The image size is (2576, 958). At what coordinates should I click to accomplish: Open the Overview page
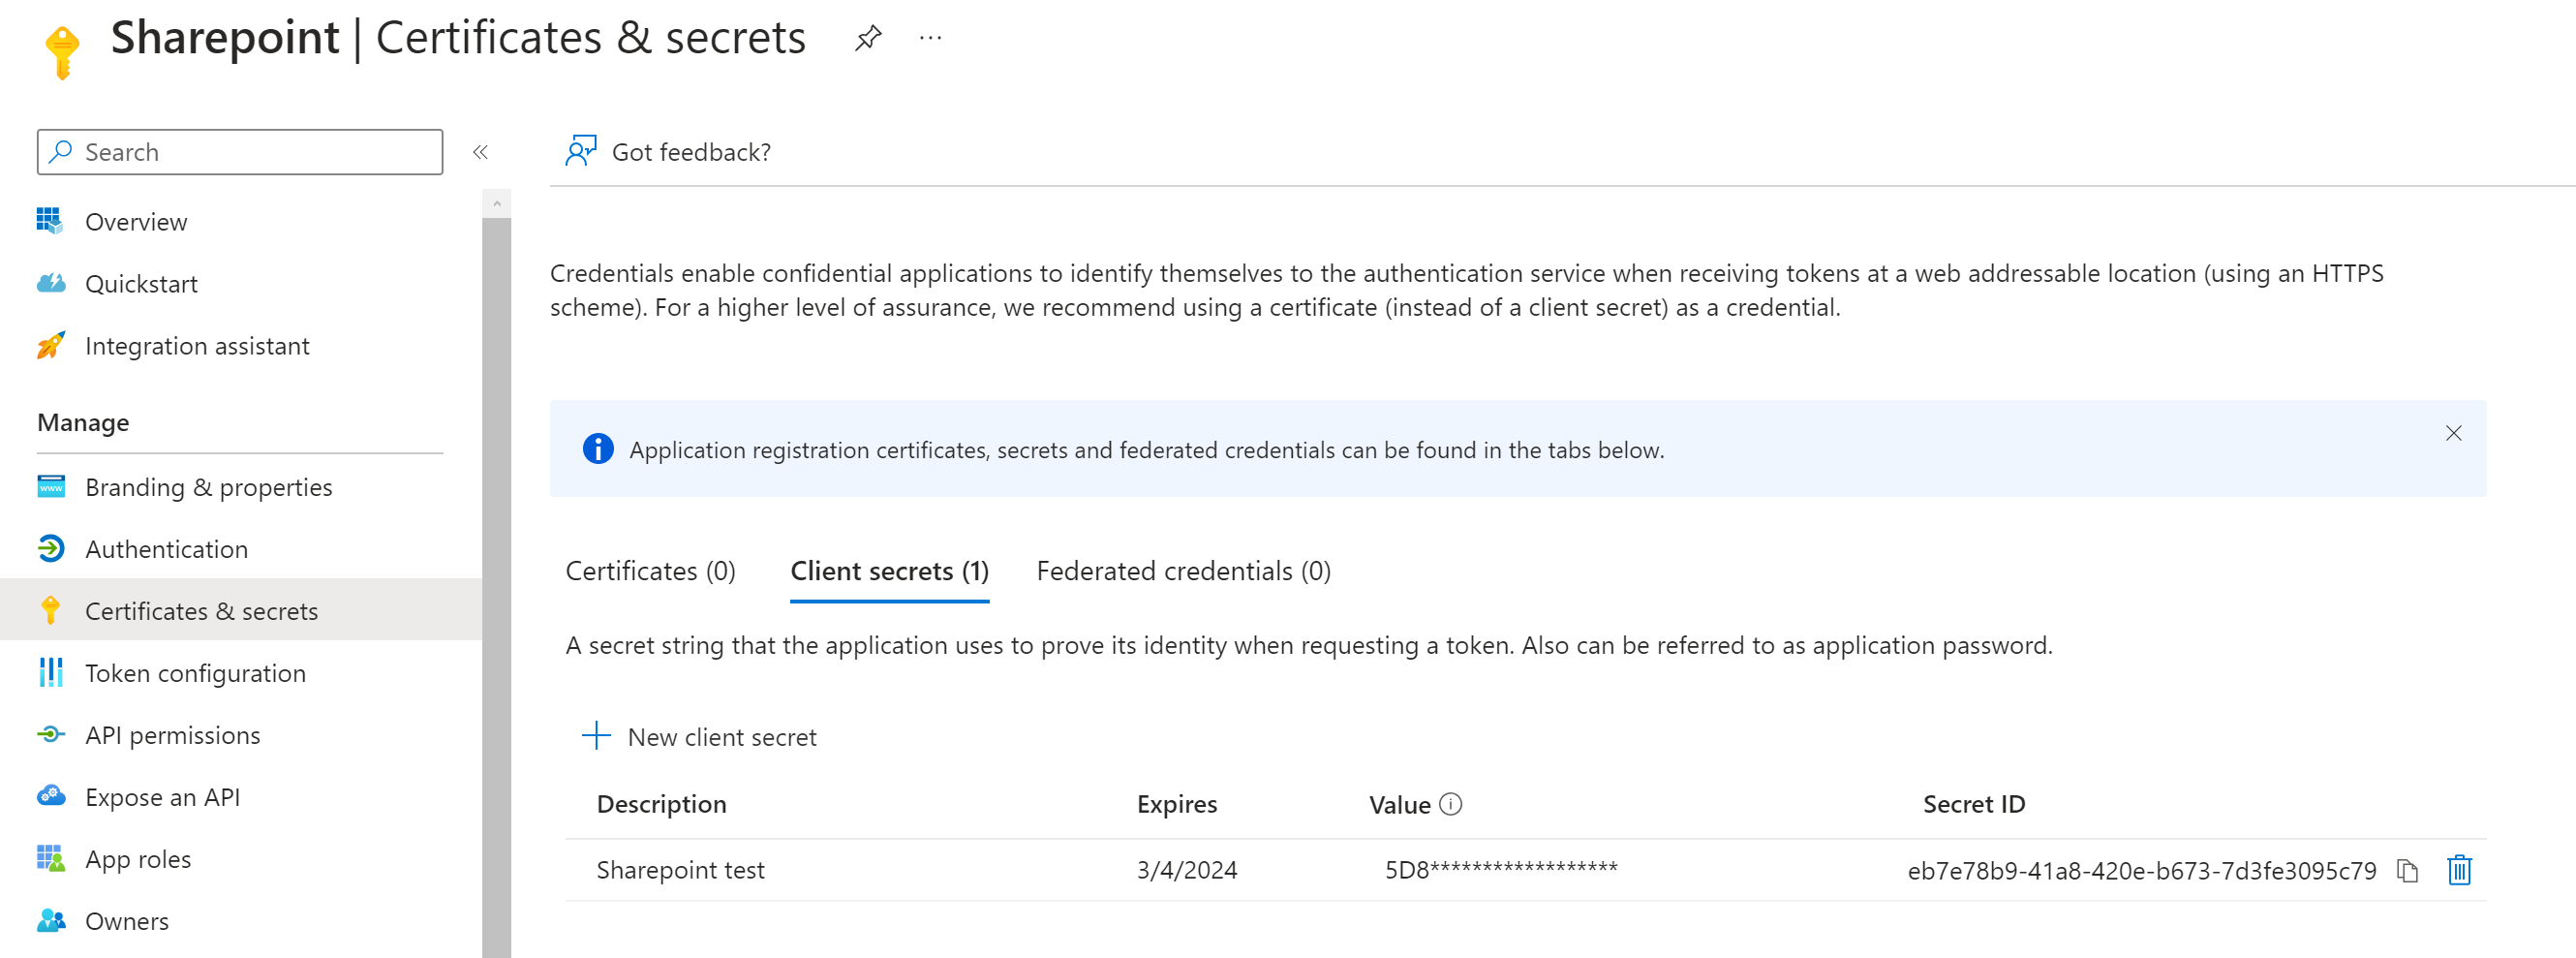(x=136, y=222)
